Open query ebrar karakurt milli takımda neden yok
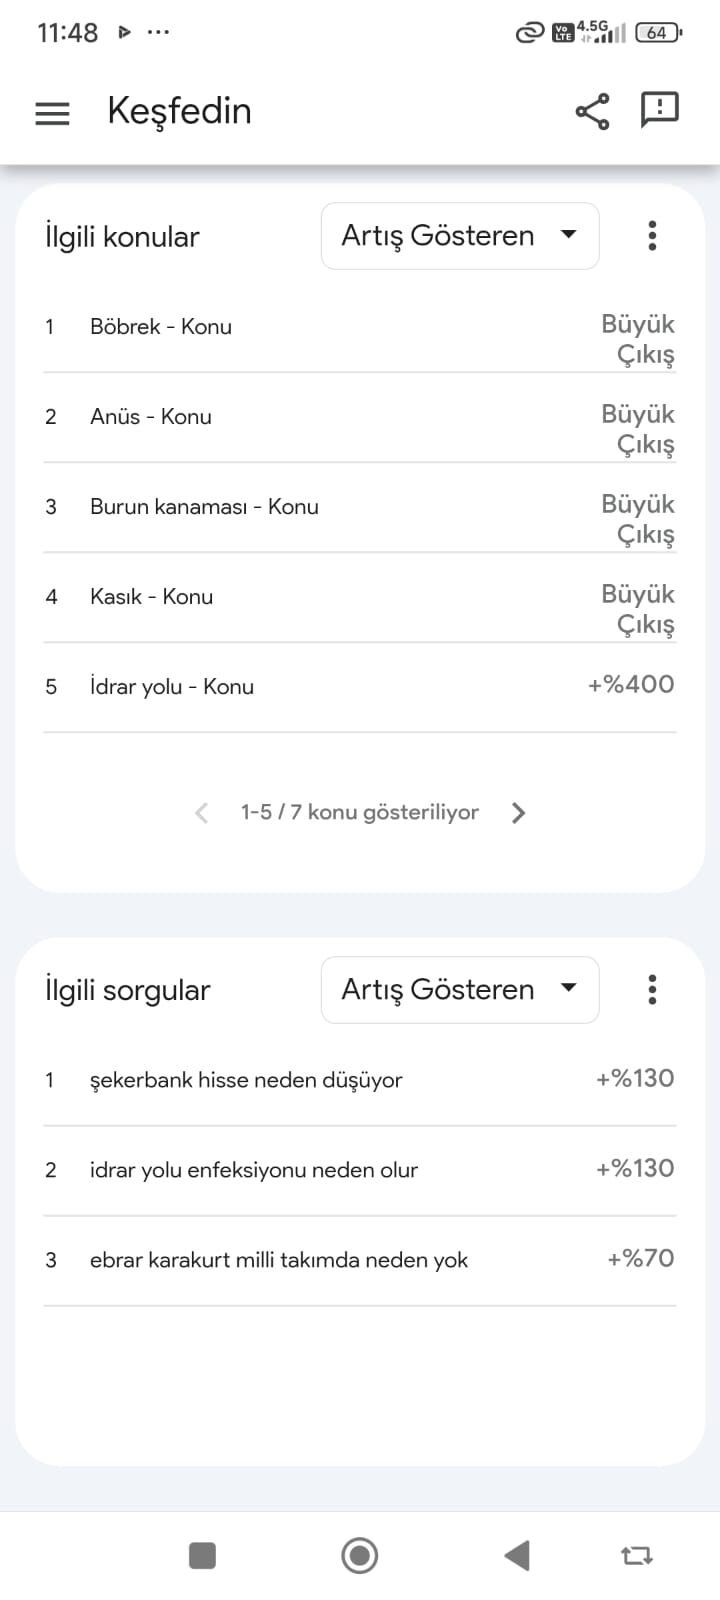Viewport: 720px width, 1600px height. point(360,1261)
